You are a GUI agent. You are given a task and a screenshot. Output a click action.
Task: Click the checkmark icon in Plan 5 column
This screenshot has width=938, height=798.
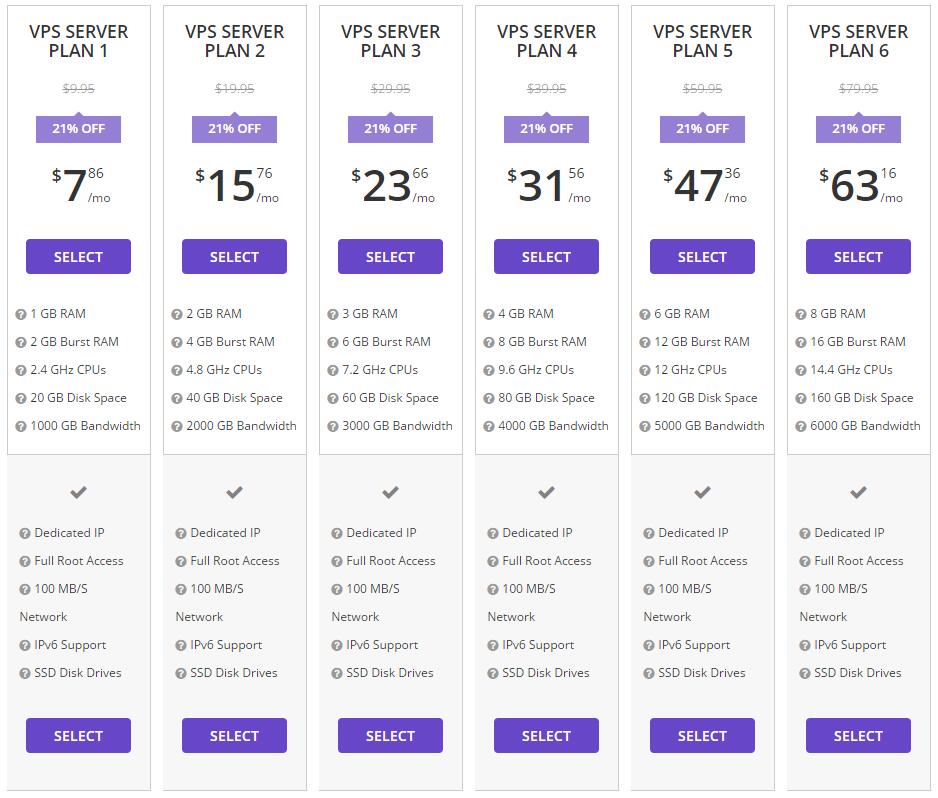(x=702, y=492)
